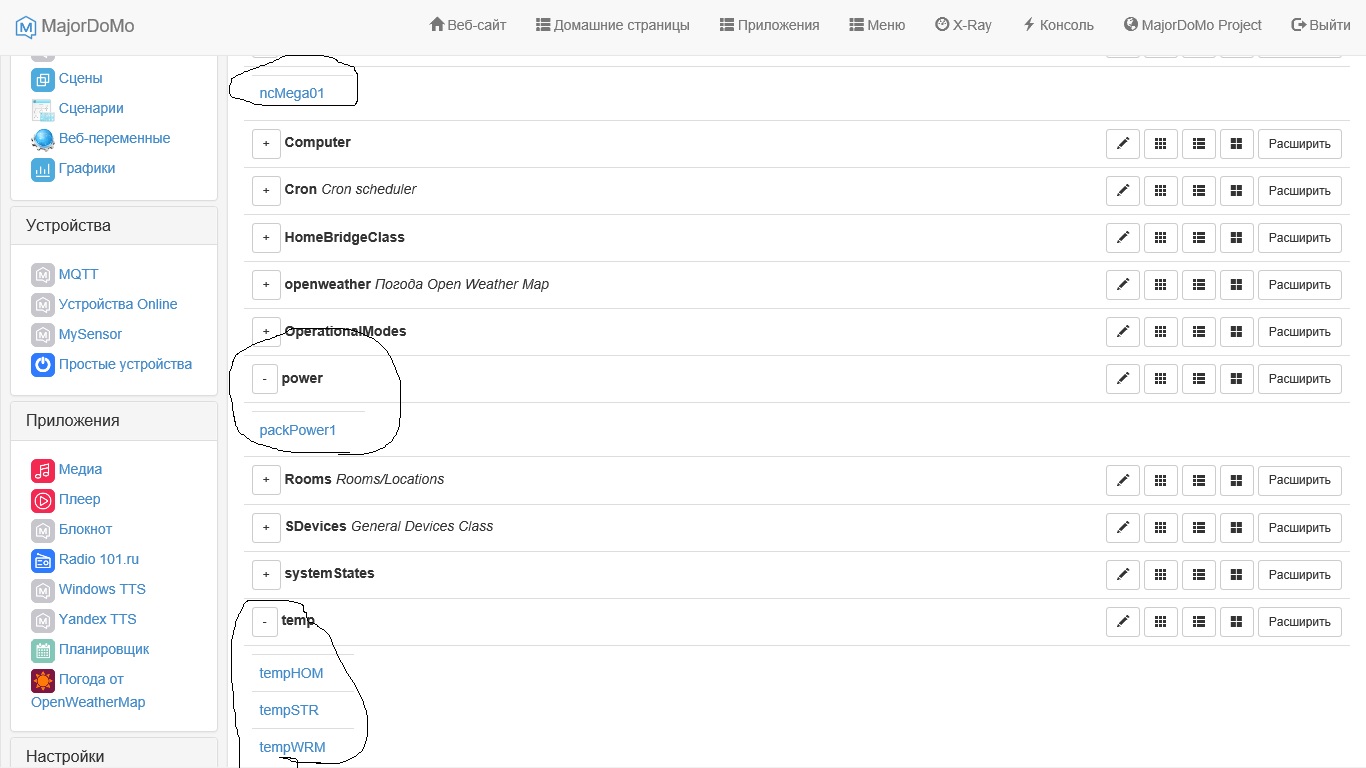The image size is (1366, 768).
Task: Open the Приложения top menu
Action: point(769,25)
